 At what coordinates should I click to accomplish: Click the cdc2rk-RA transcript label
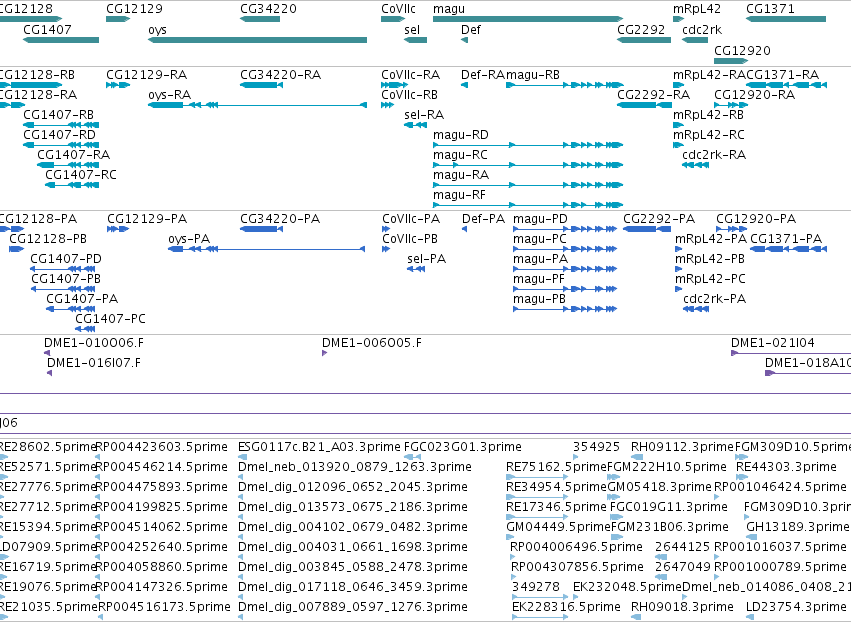pyautogui.click(x=714, y=155)
